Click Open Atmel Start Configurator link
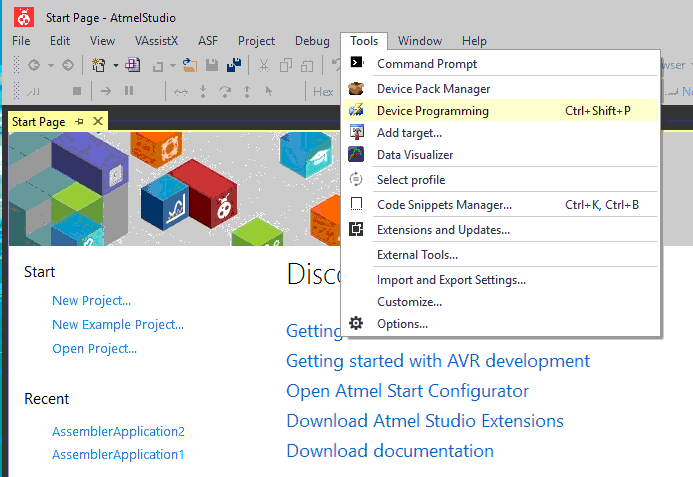 pos(407,391)
